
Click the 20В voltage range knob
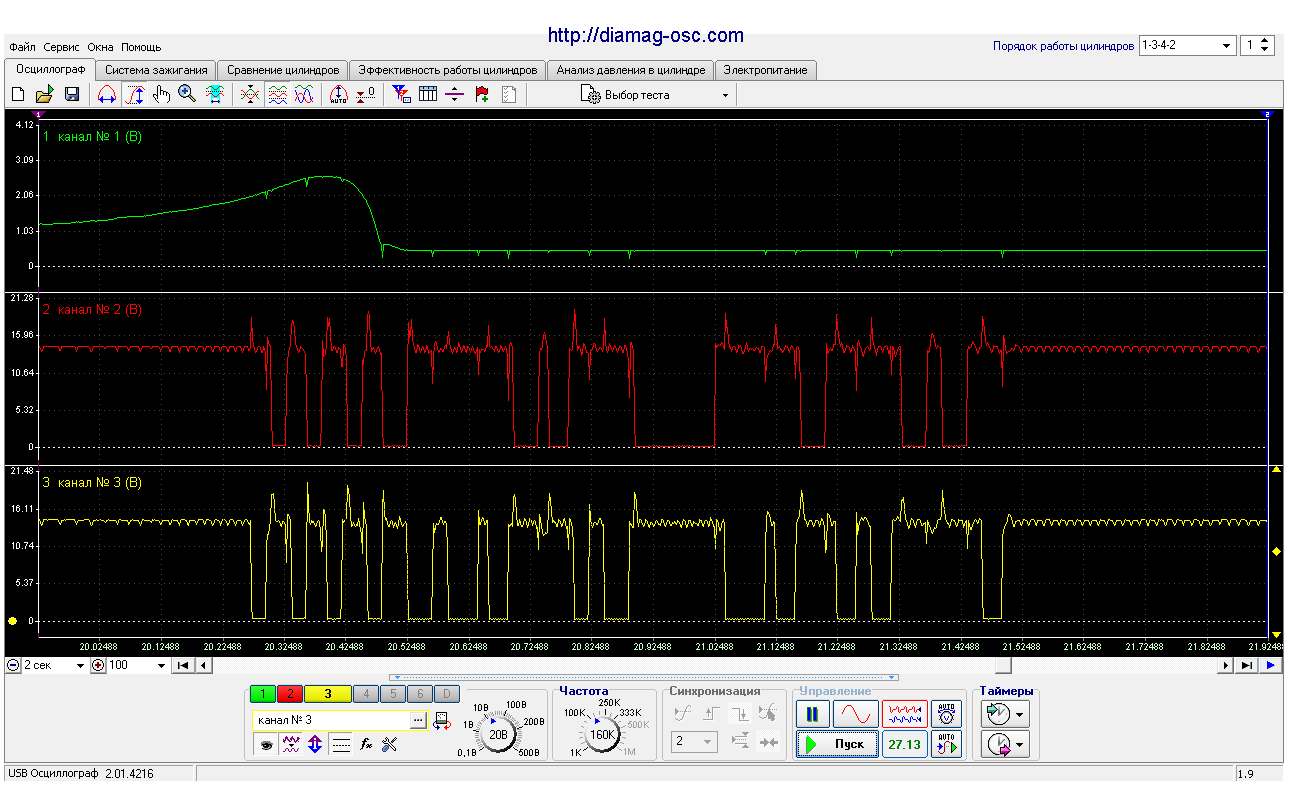point(499,735)
